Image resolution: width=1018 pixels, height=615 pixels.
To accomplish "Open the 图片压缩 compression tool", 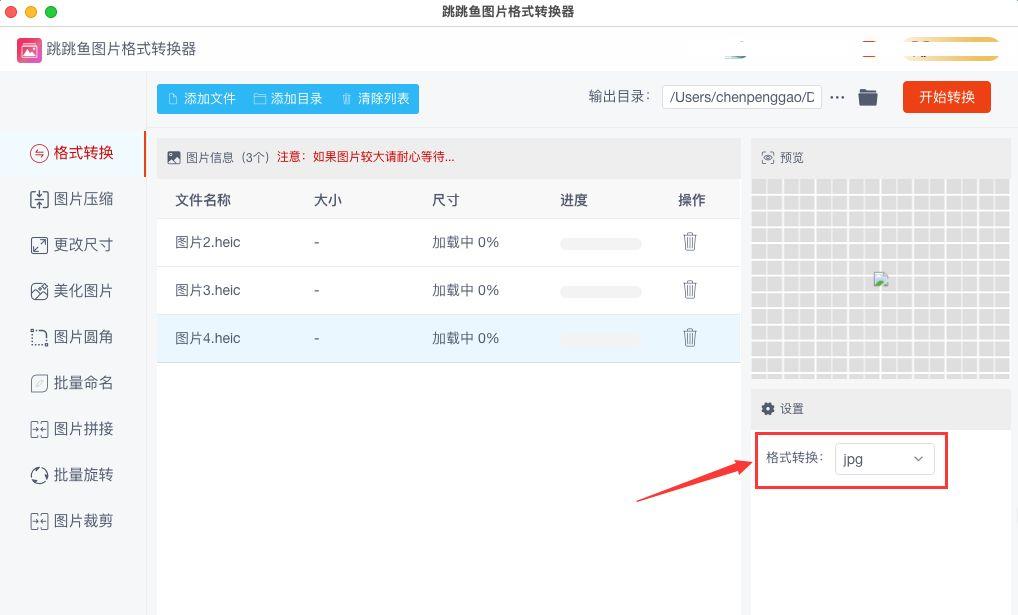I will (71, 199).
